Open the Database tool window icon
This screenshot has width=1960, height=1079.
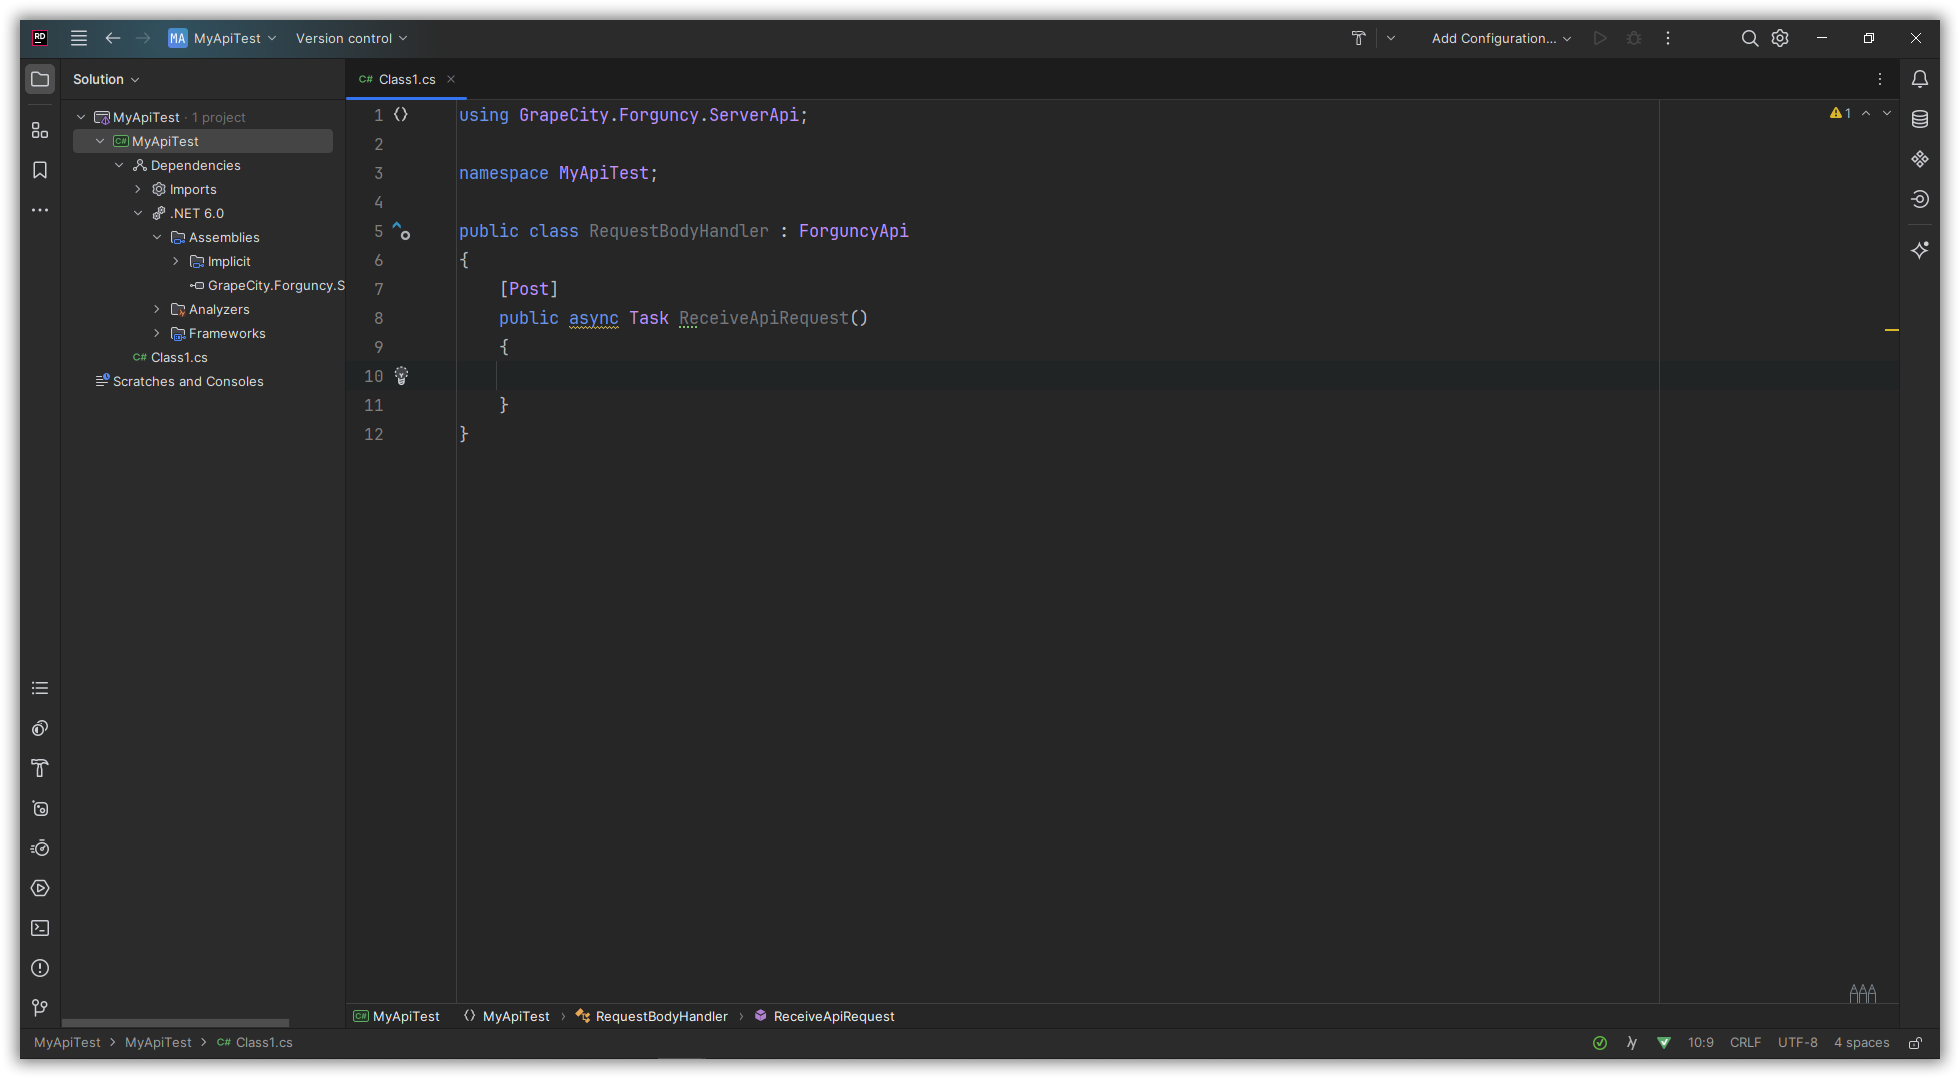pos(1919,119)
